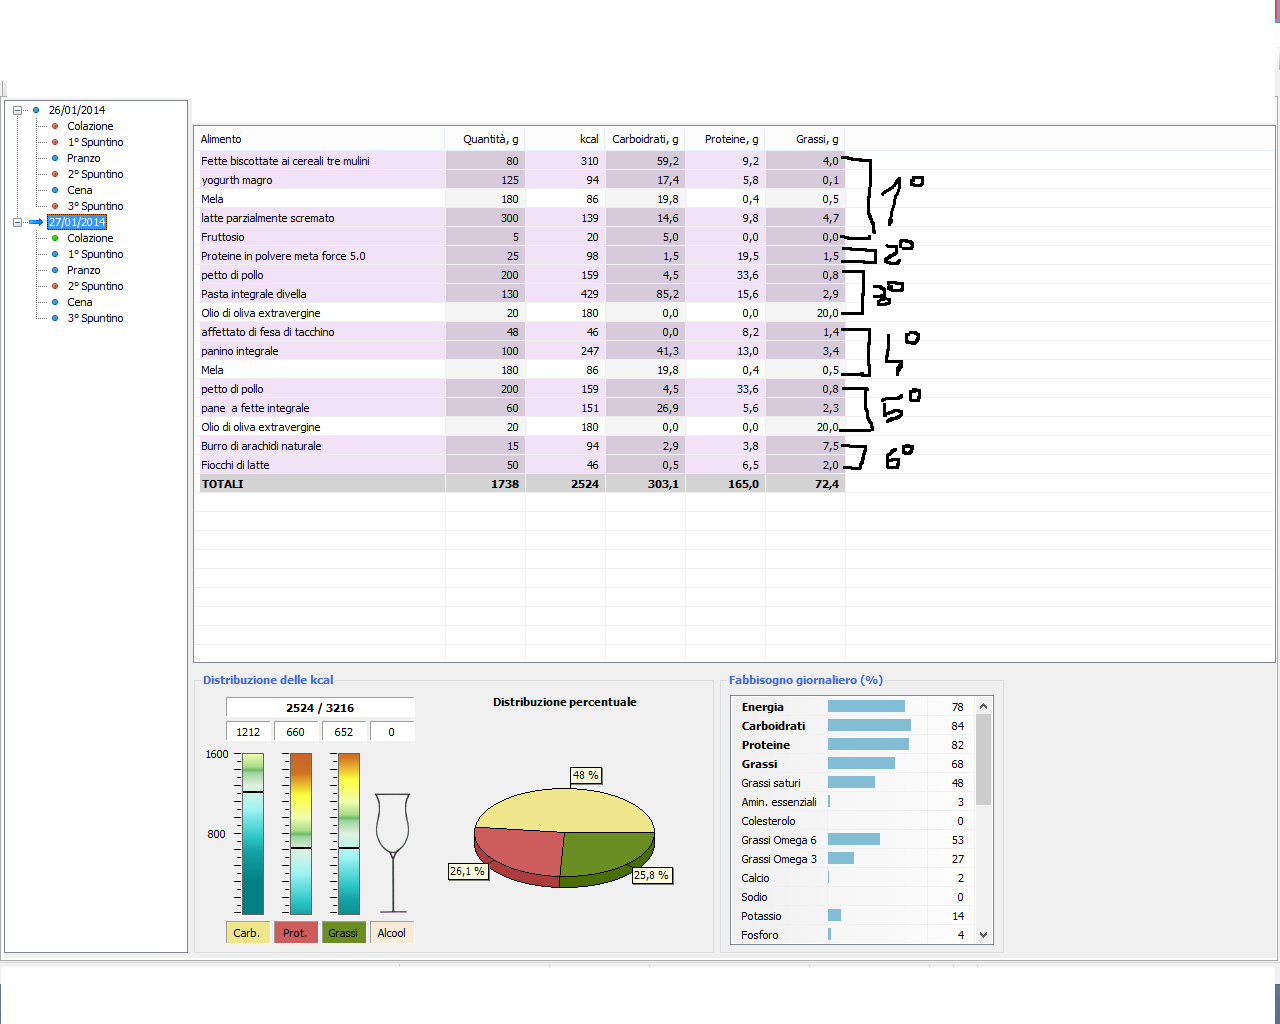Click the yellow Carb. legend swatch
The height and width of the screenshot is (1024, 1280).
click(247, 933)
